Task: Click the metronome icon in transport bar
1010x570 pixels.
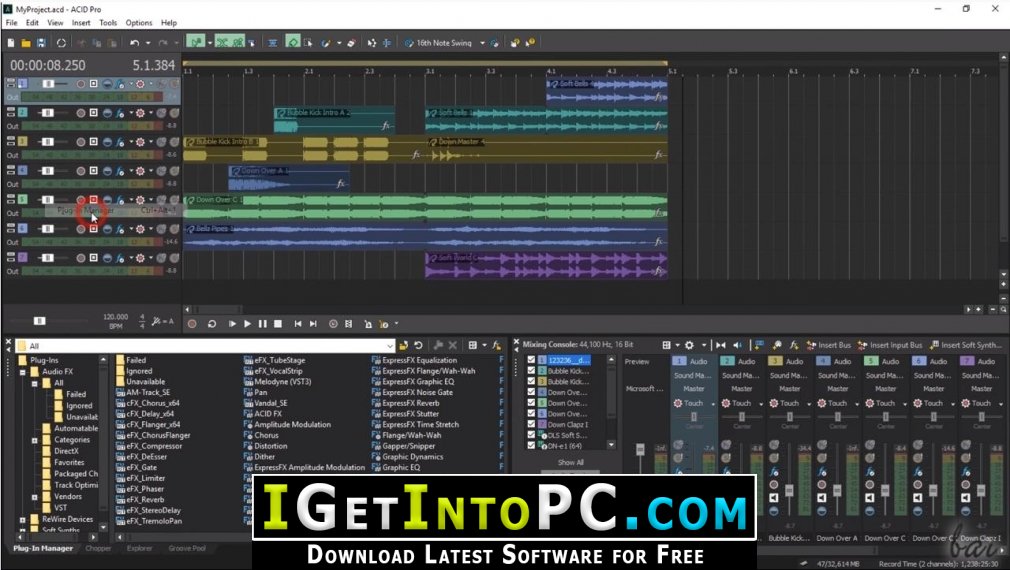Action: pyautogui.click(x=368, y=324)
